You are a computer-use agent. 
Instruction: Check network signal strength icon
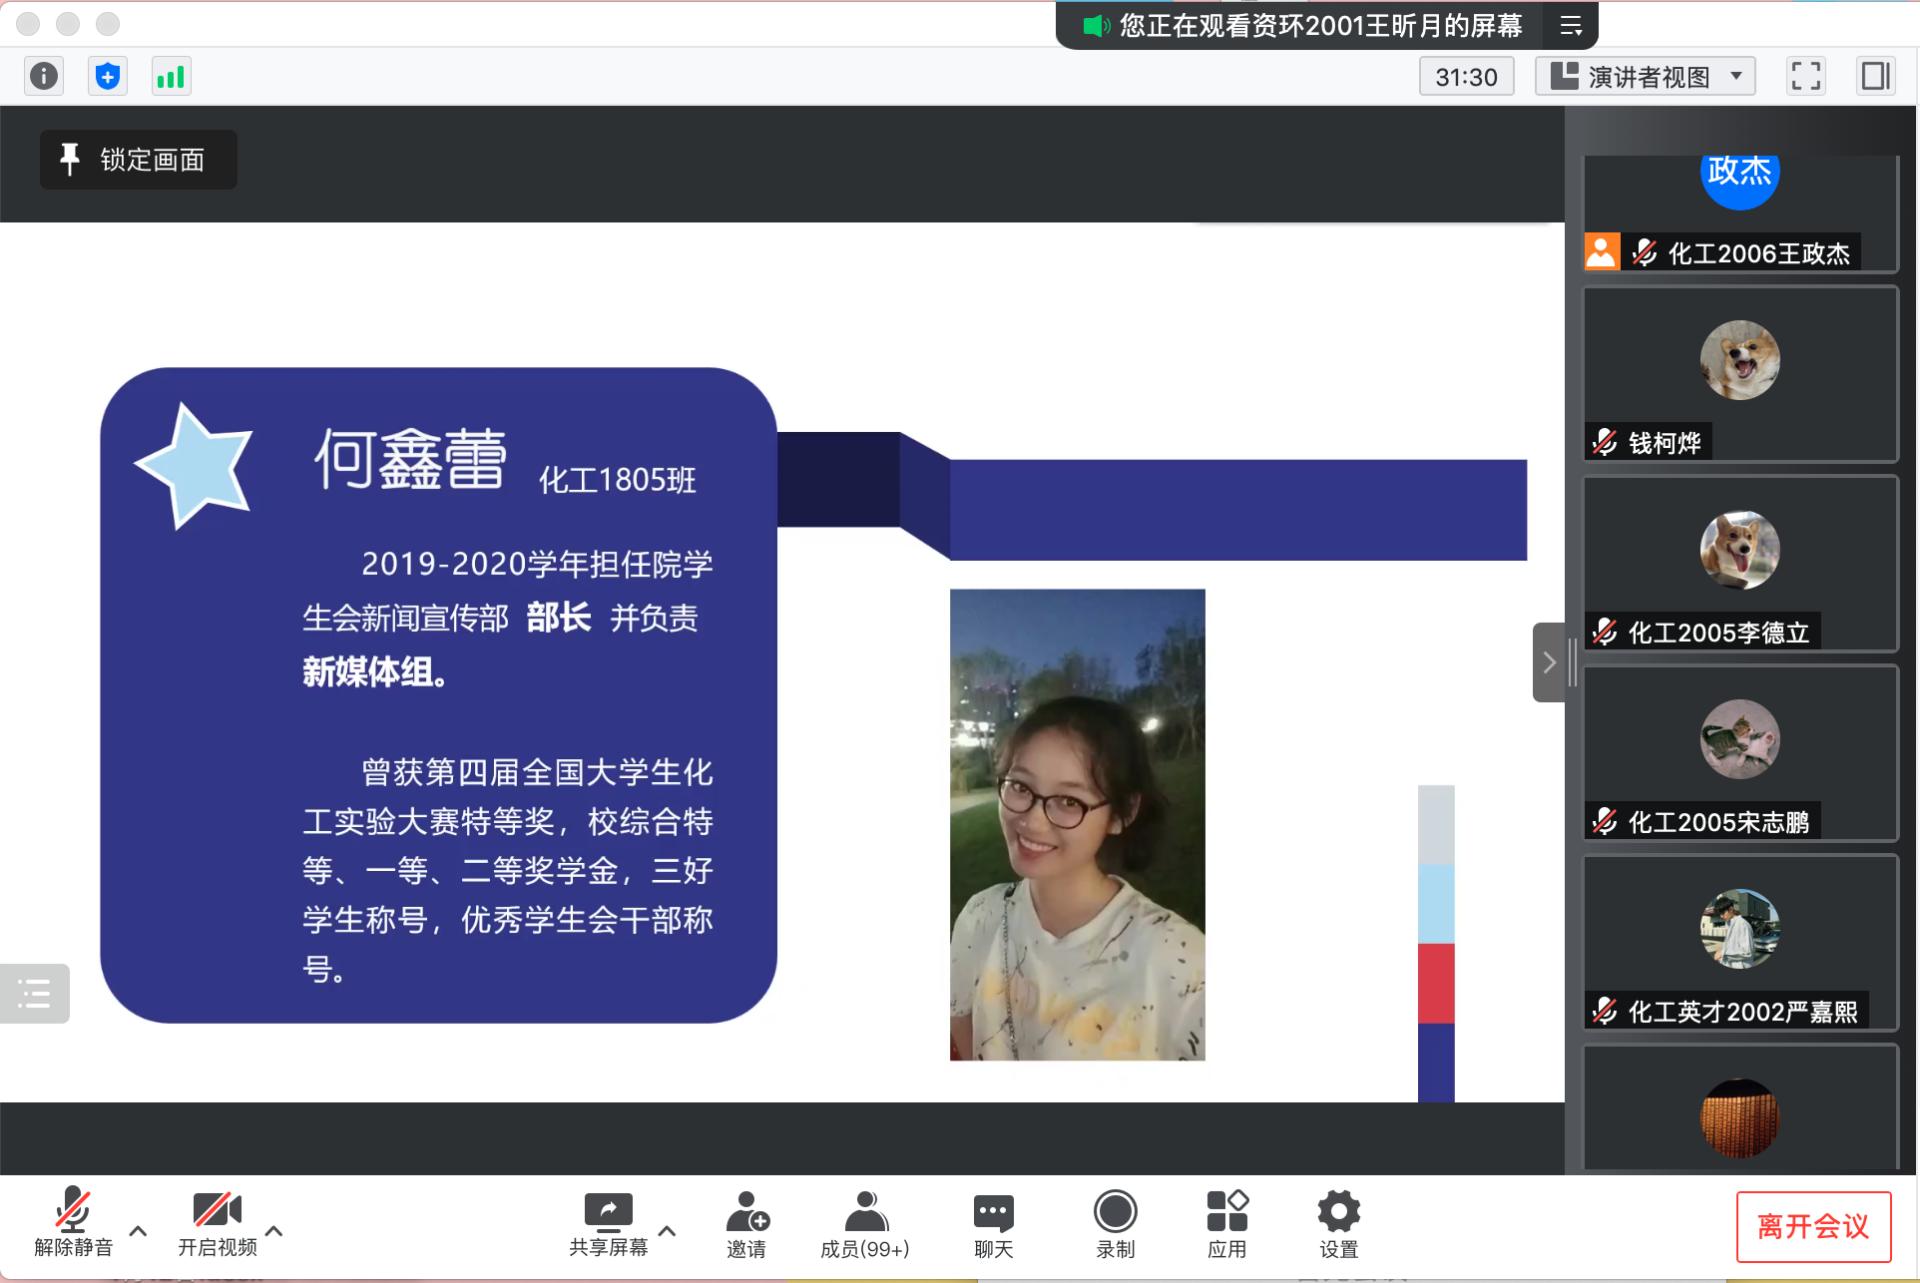(171, 76)
